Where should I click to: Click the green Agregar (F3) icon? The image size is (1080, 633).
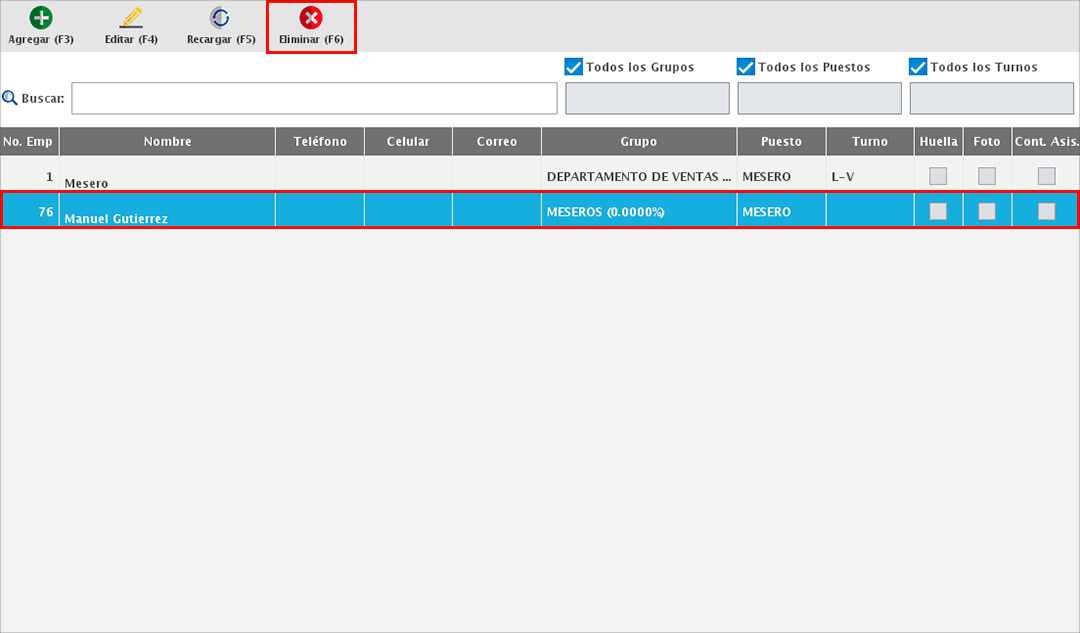(x=41, y=18)
